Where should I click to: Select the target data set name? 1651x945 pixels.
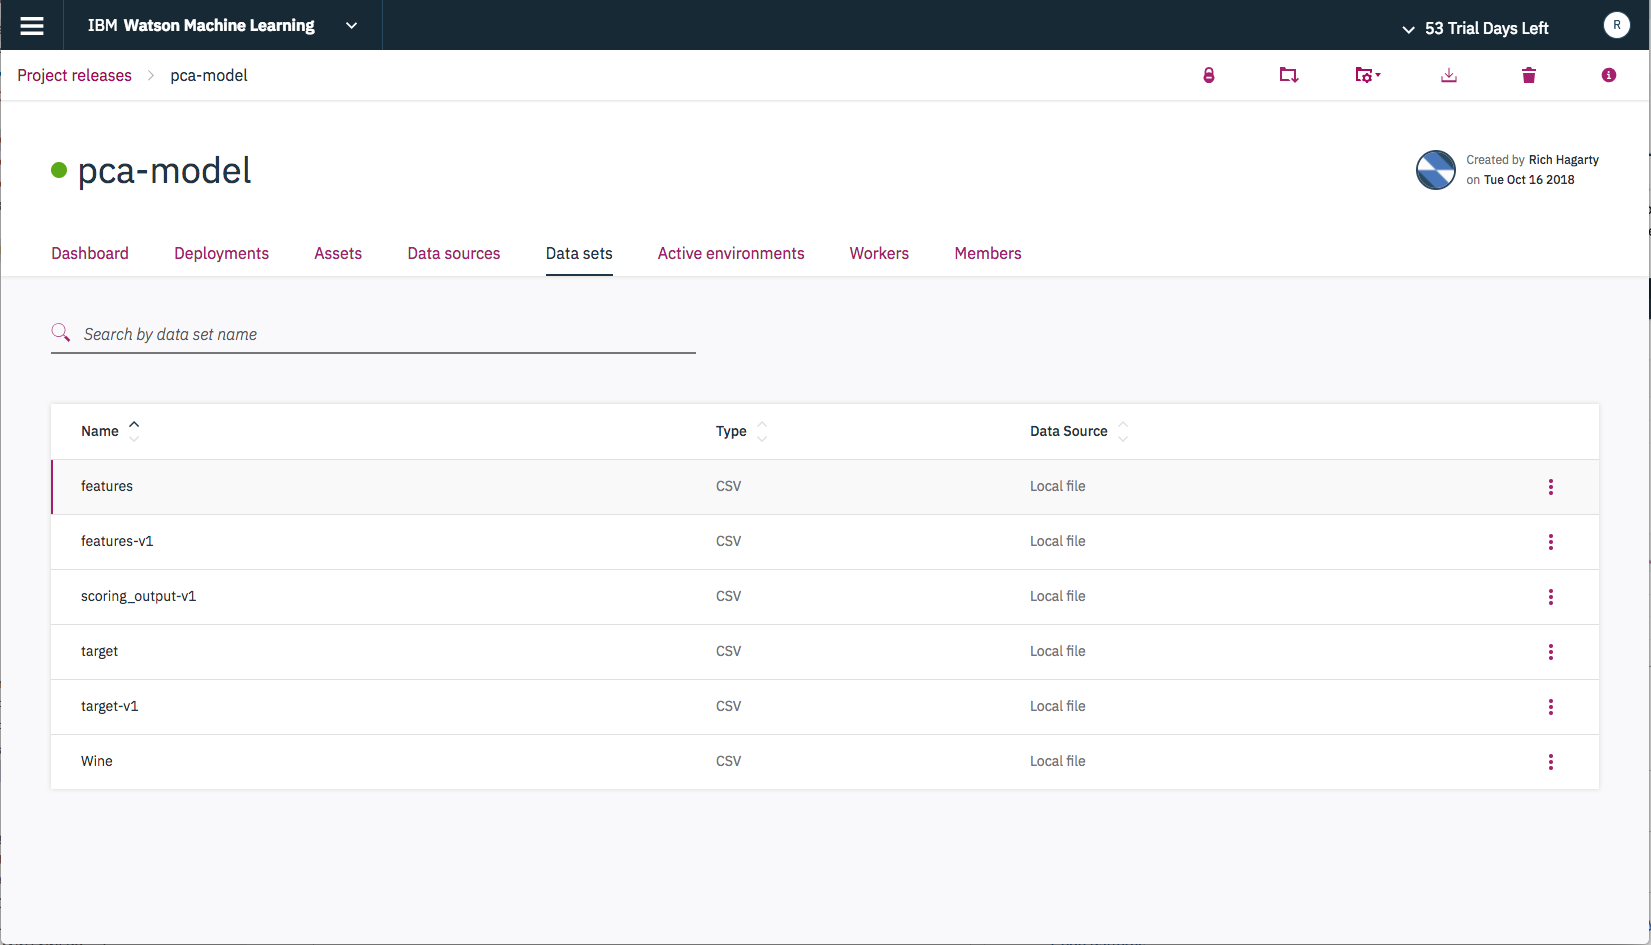[x=99, y=651]
